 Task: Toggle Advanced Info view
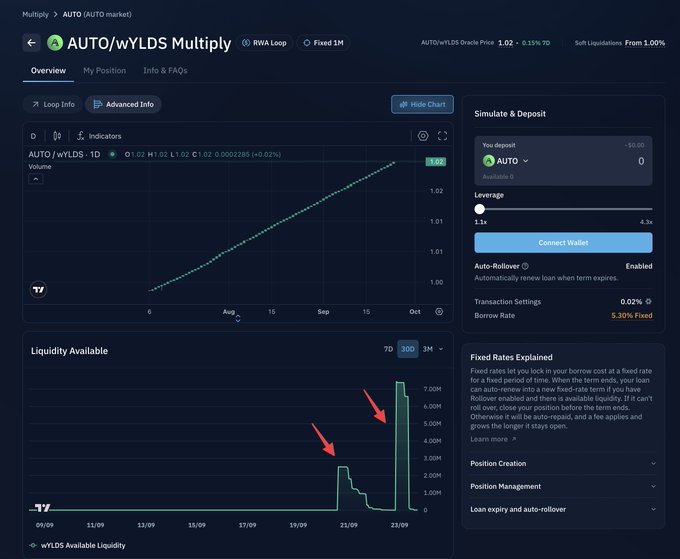(123, 105)
